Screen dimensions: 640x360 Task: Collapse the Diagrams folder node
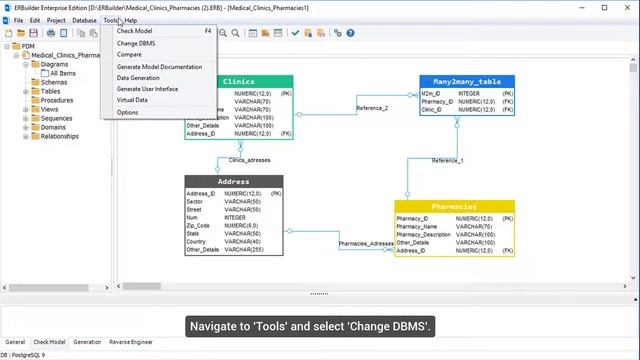(x=26, y=64)
